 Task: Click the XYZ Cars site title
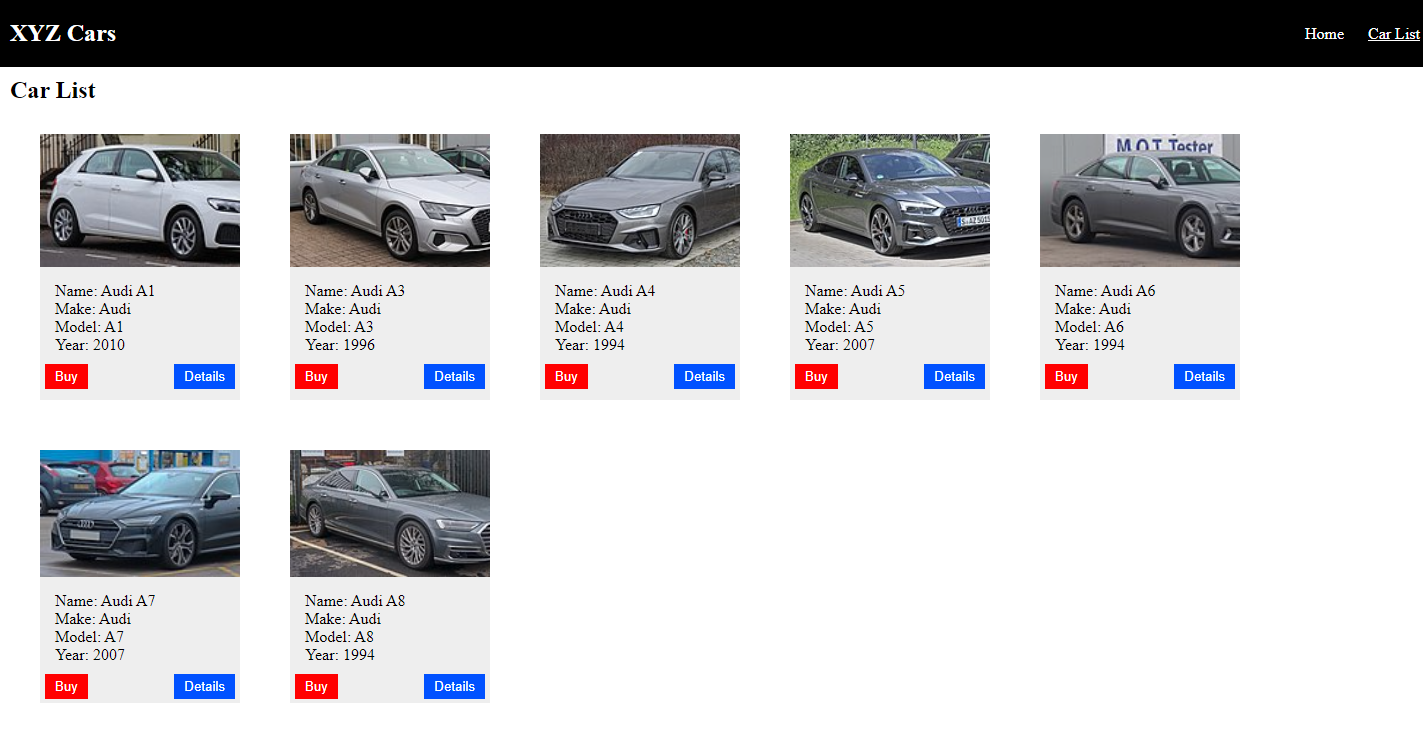[63, 33]
